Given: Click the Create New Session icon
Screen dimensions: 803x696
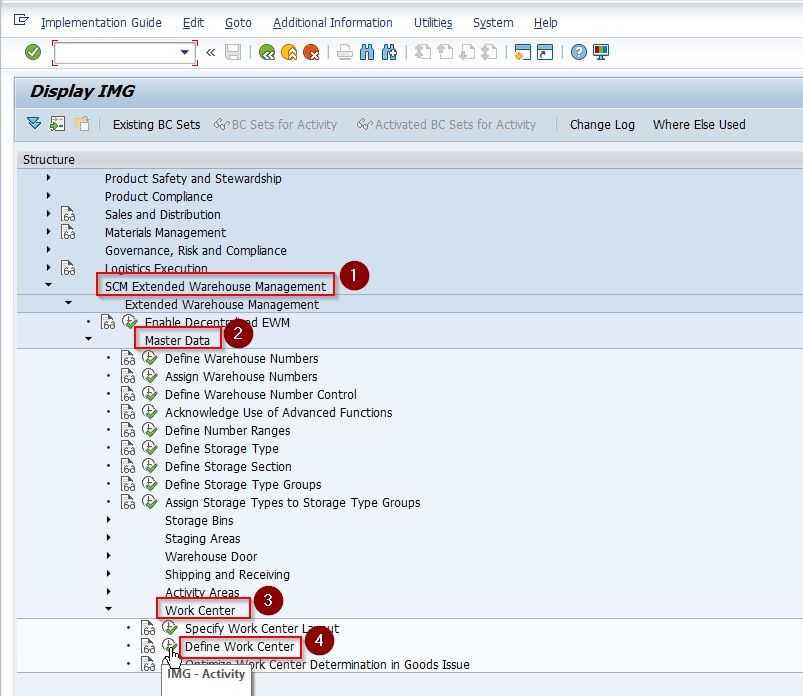Looking at the screenshot, I should click(522, 52).
